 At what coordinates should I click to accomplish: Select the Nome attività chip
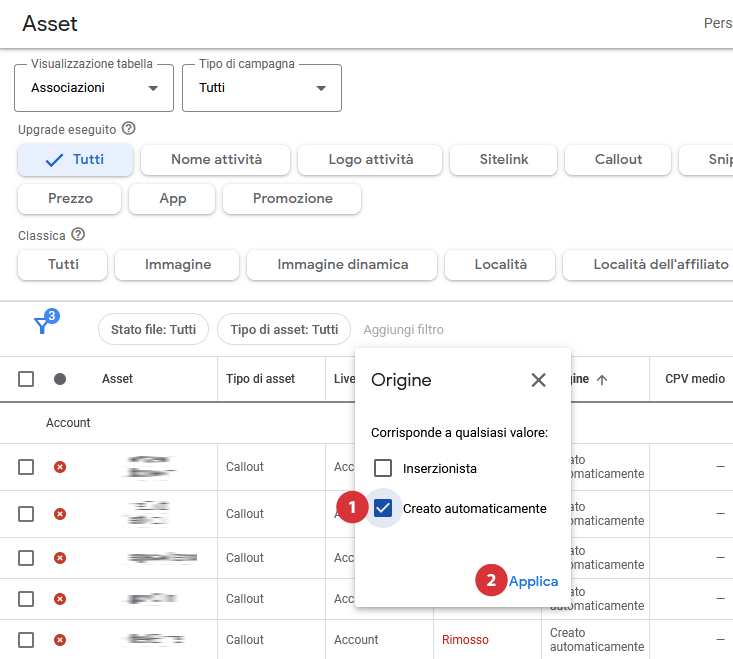pos(216,159)
